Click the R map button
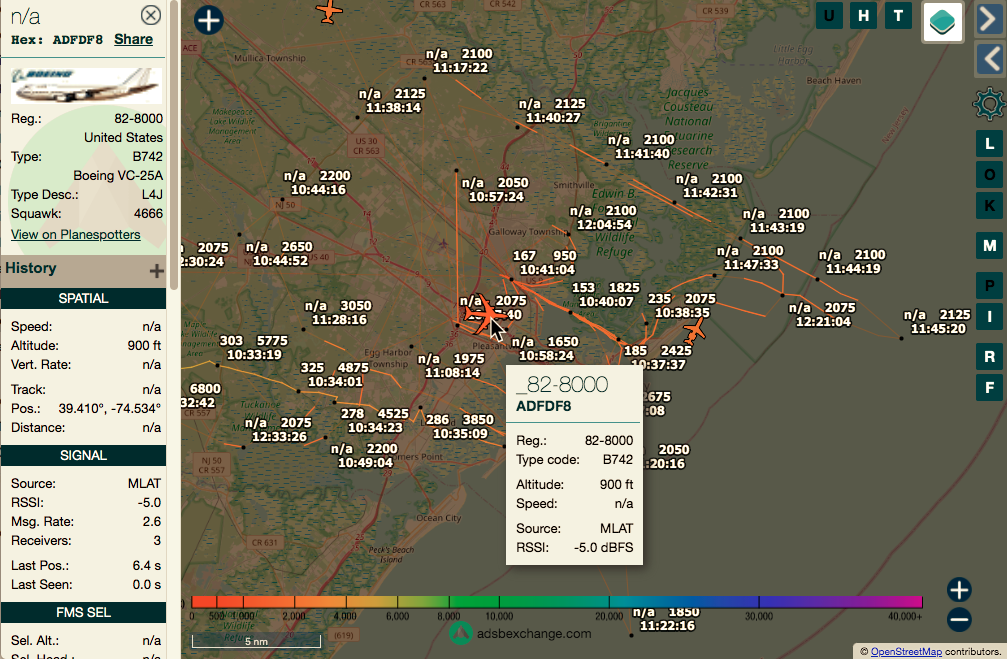 pos(989,356)
